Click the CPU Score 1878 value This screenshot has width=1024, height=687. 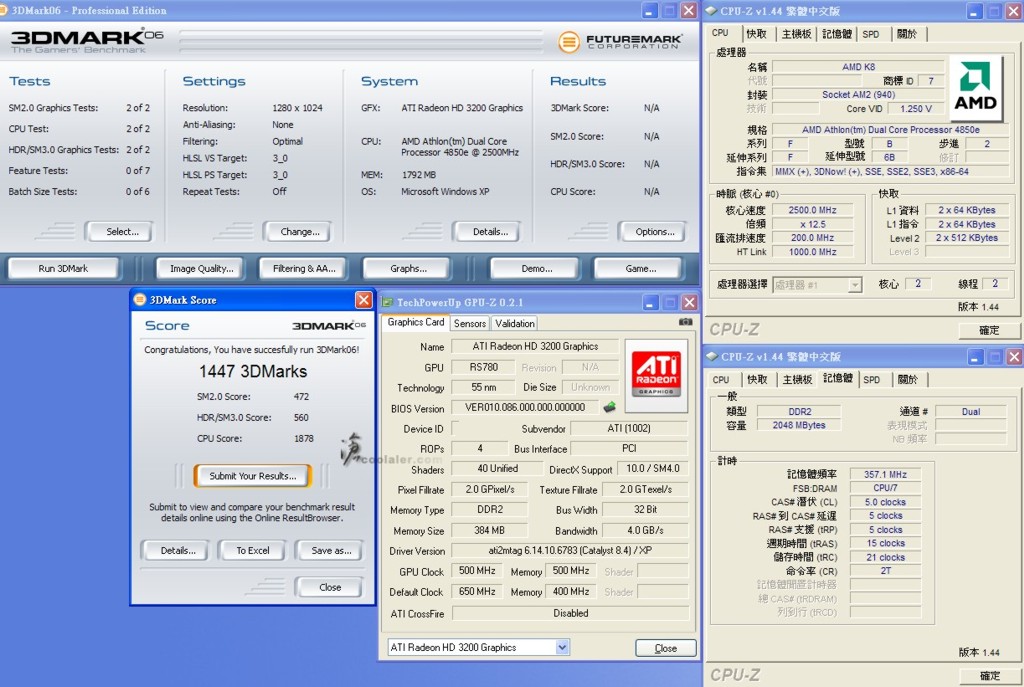(304, 438)
